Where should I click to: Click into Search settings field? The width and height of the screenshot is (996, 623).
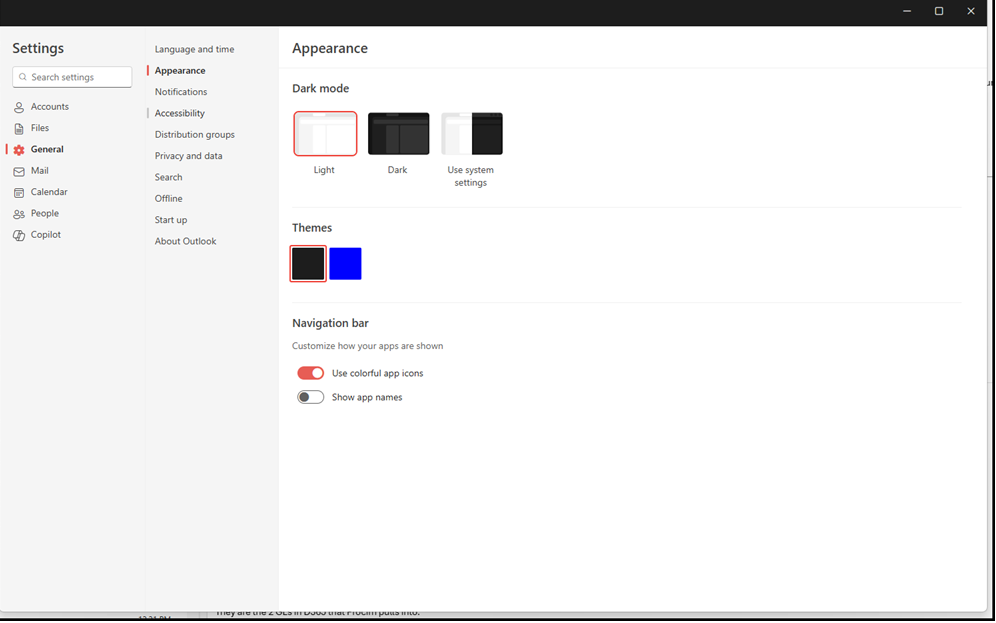72,77
